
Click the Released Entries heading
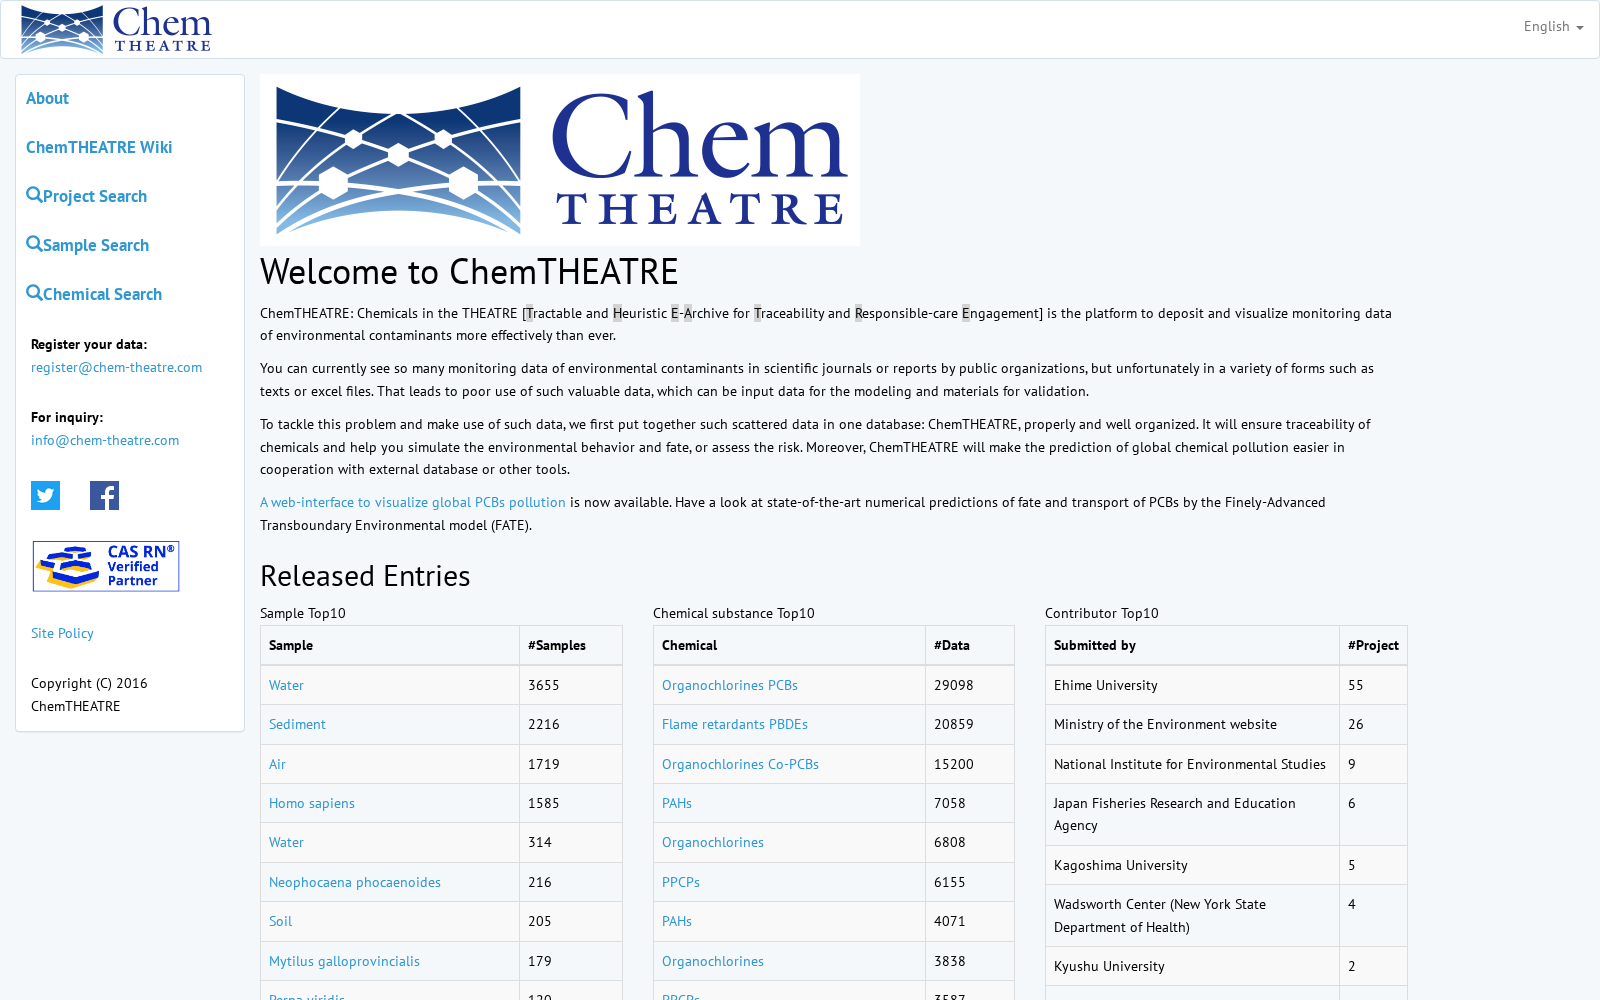click(x=365, y=576)
